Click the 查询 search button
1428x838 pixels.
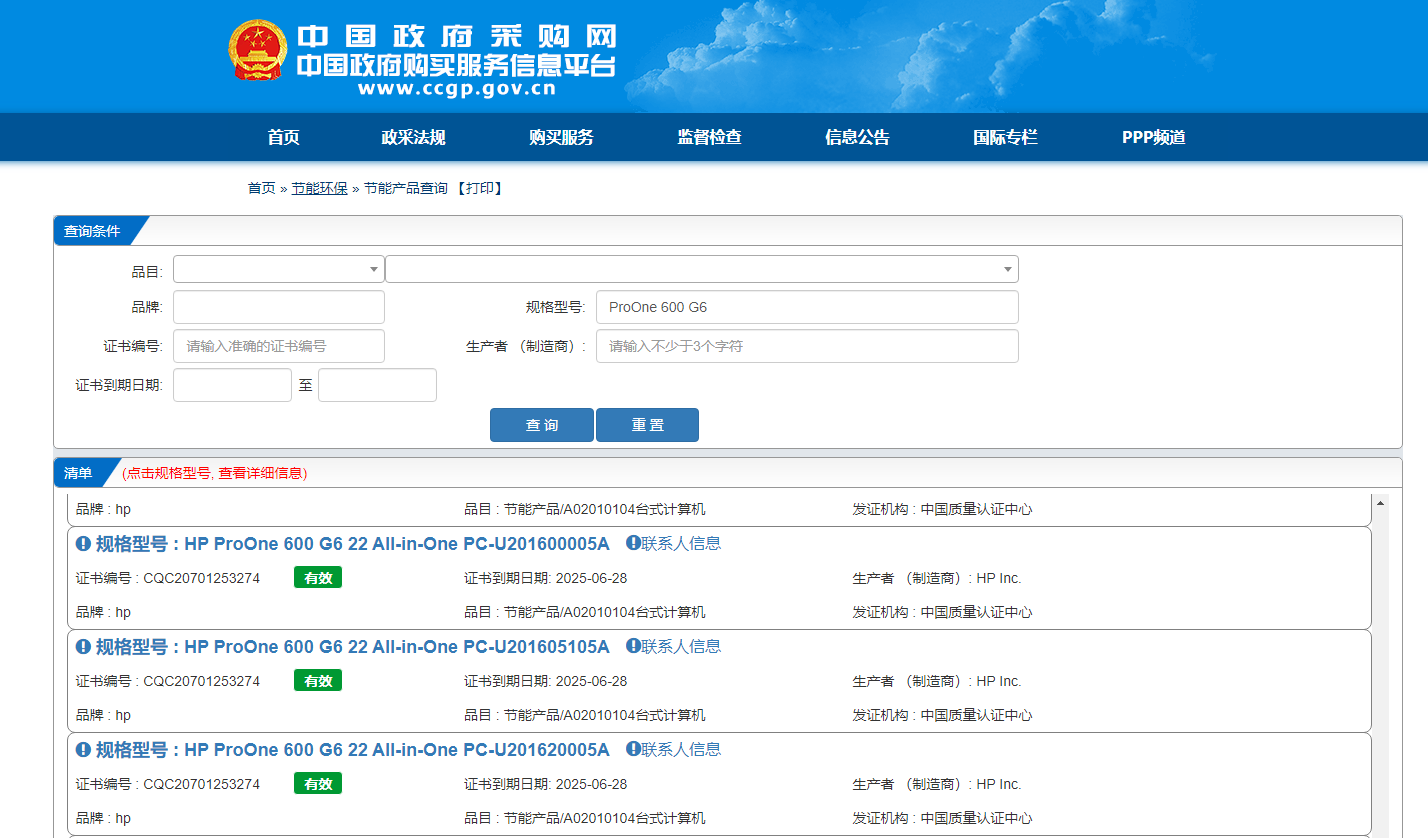(542, 425)
